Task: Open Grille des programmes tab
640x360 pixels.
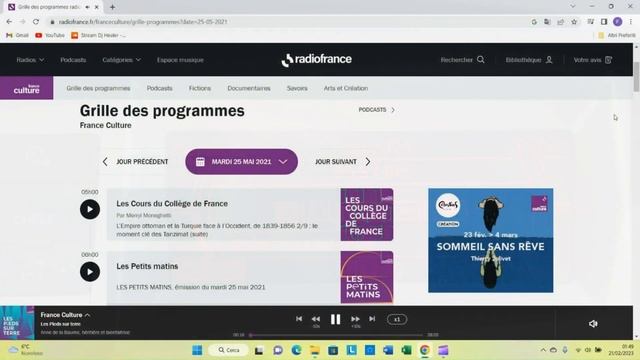Action: 98,88
